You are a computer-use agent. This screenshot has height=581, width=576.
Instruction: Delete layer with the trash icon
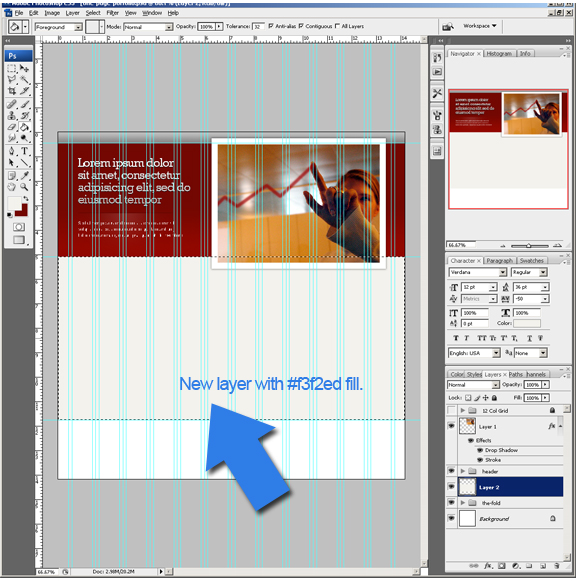pyautogui.click(x=556, y=566)
